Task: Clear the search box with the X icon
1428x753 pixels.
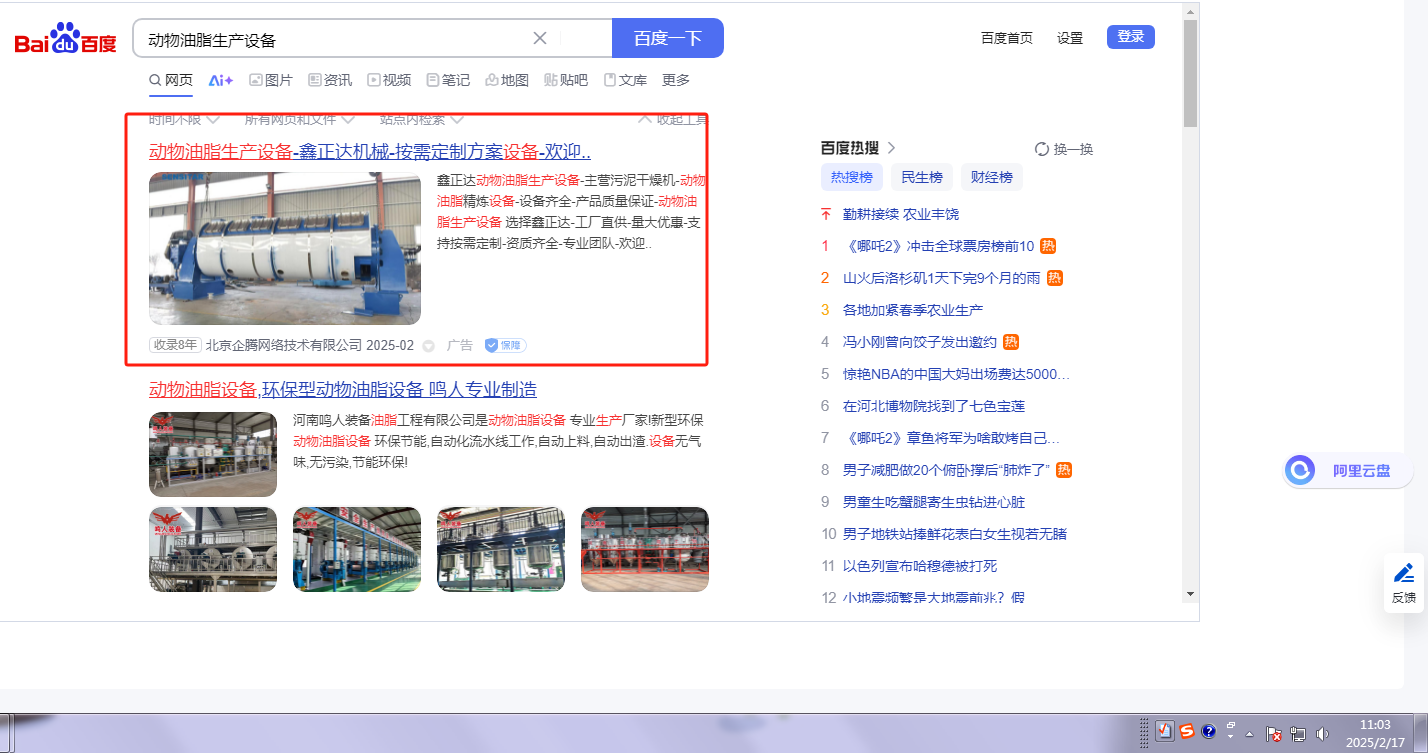Action: point(540,38)
